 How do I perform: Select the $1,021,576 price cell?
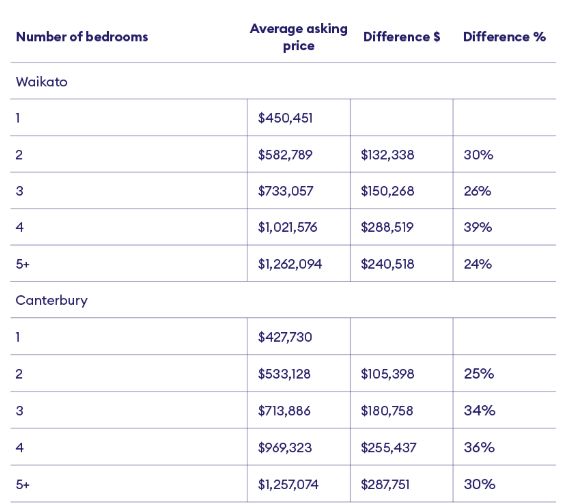pyautogui.click(x=288, y=227)
